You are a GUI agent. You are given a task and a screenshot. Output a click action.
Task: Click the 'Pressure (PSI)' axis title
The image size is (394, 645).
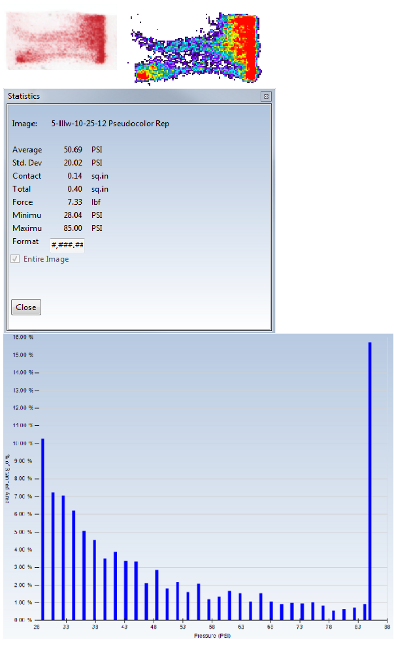point(212,636)
